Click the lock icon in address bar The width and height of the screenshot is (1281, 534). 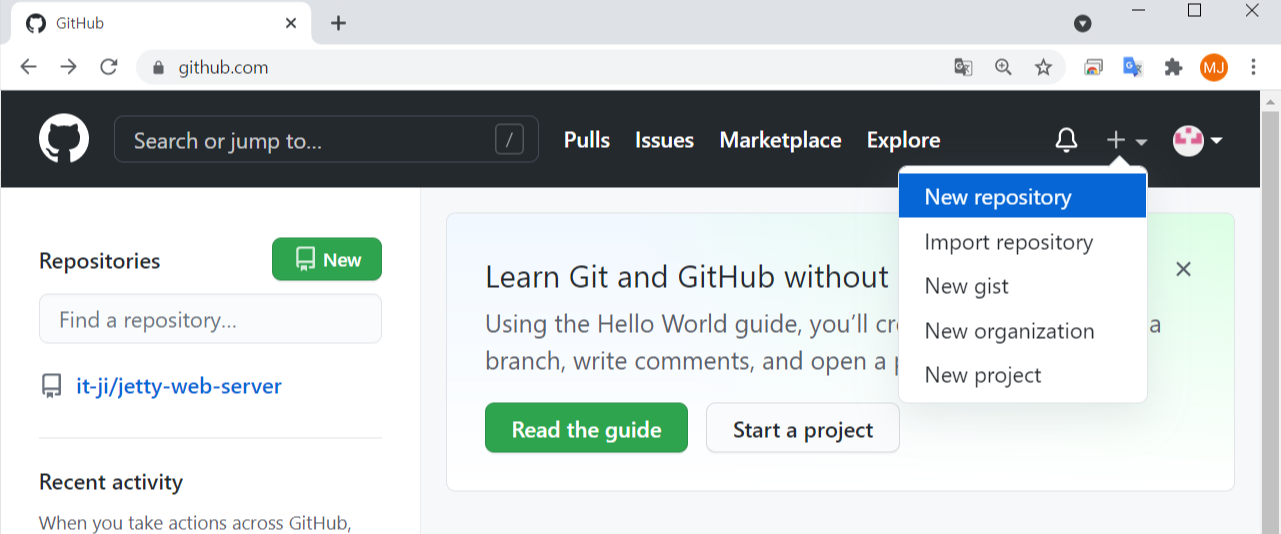coord(157,68)
